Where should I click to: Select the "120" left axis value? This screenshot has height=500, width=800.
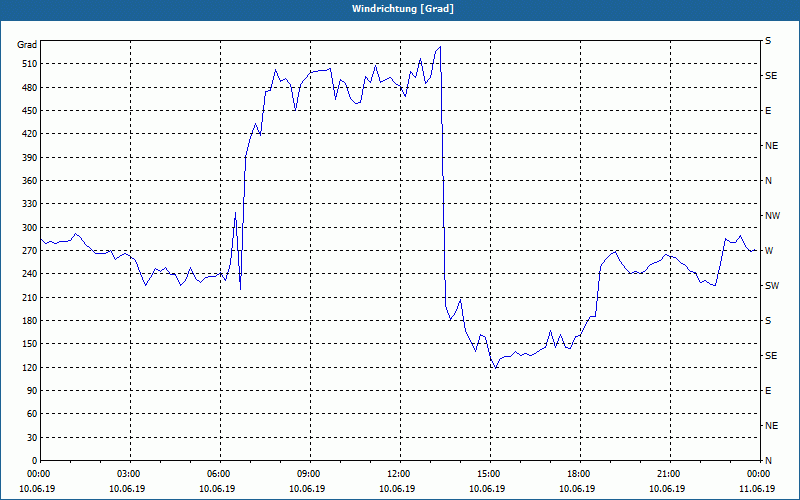[x=30, y=368]
